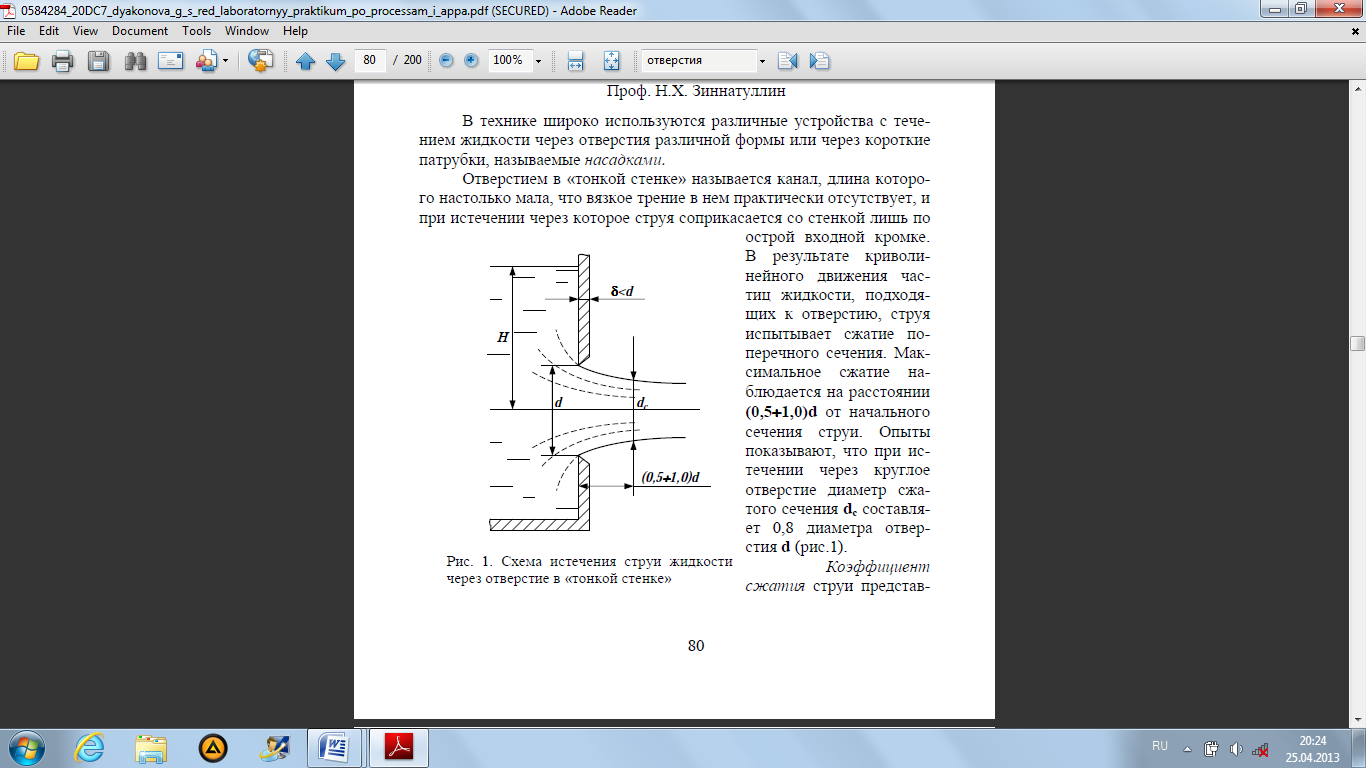
Task: Click the H dimension label in diagram
Action: coord(503,338)
